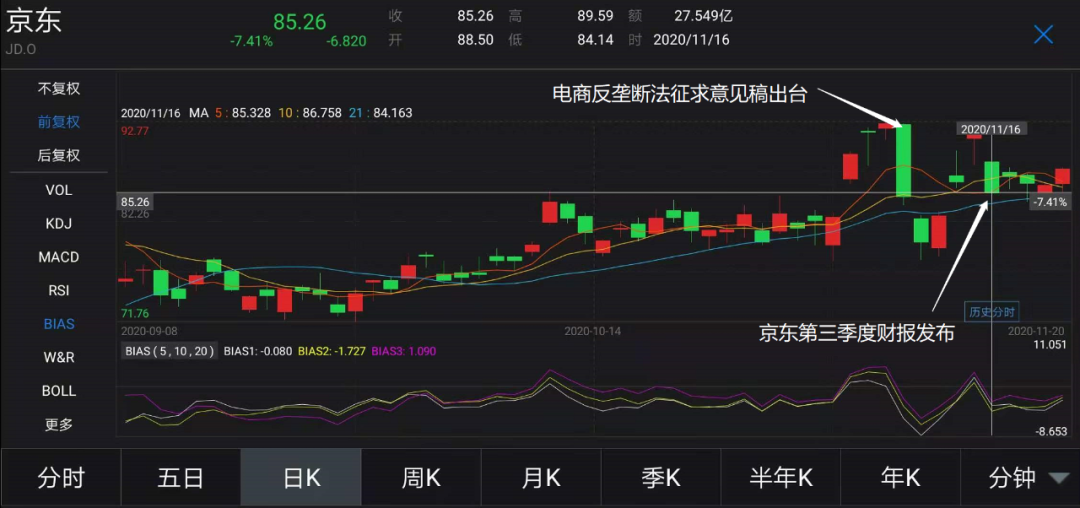
Task: Switch to 年K tab
Action: click(901, 478)
